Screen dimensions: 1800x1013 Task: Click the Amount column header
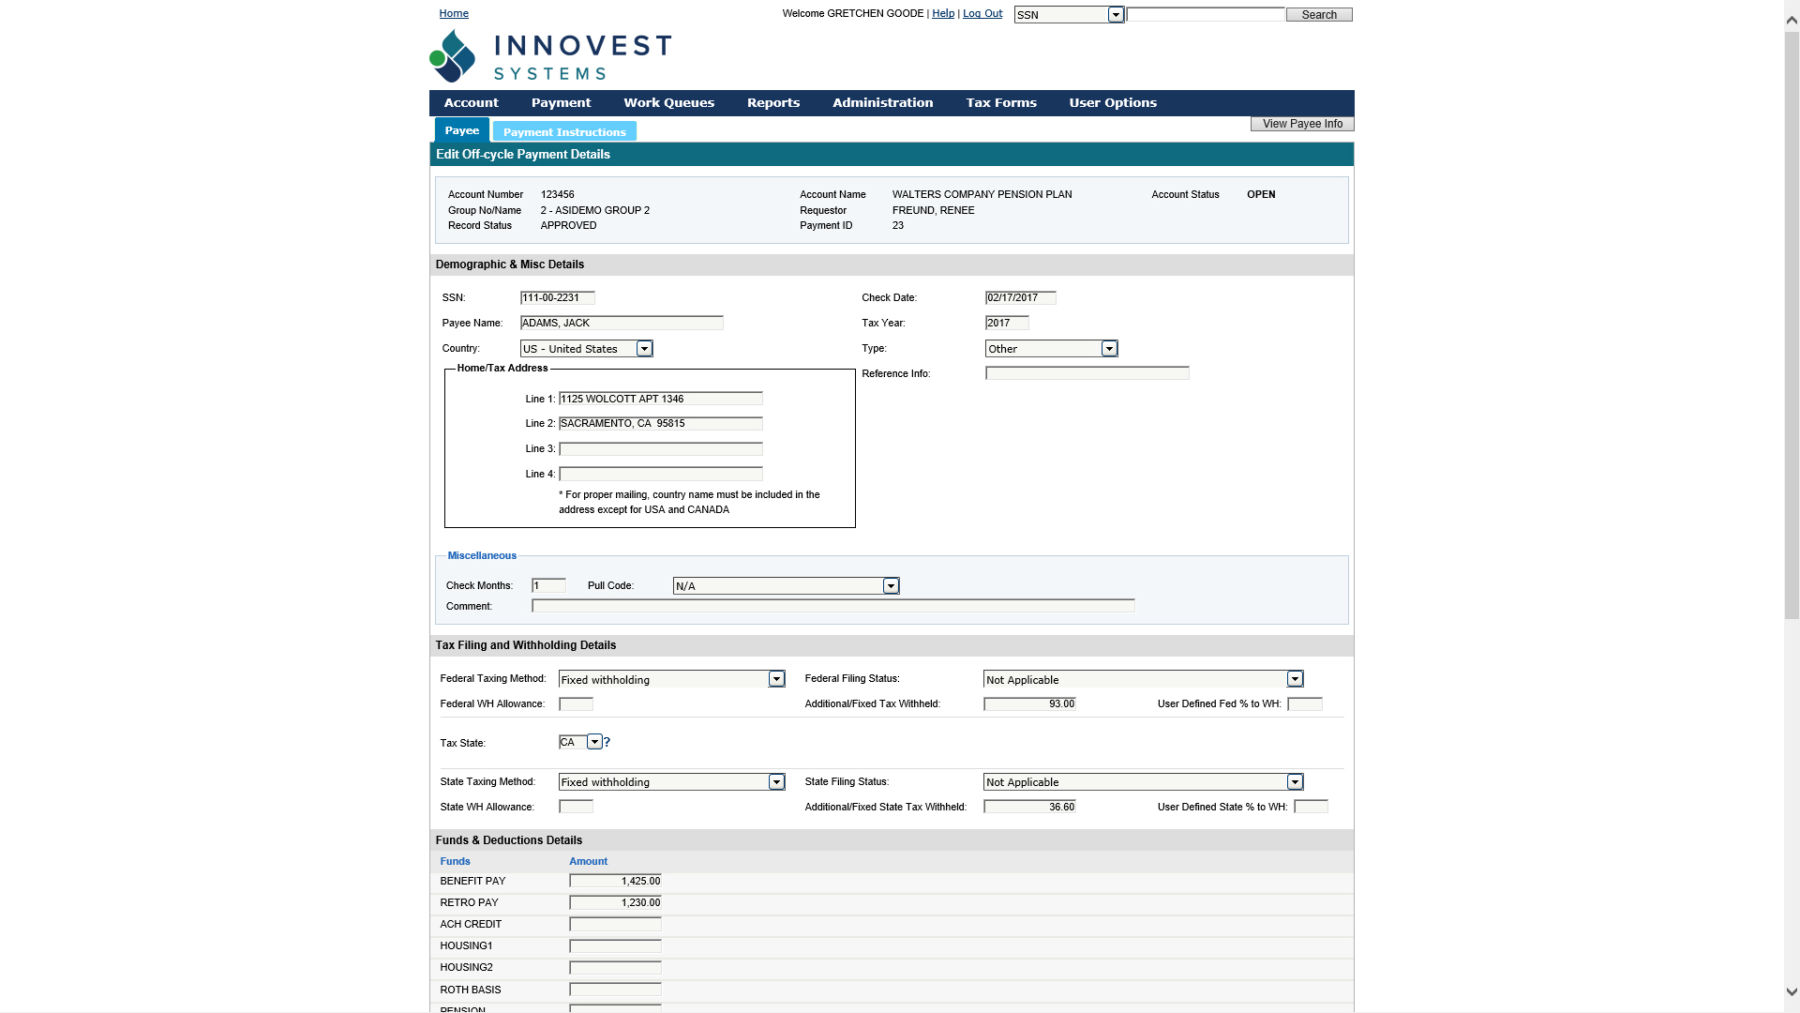coord(588,861)
